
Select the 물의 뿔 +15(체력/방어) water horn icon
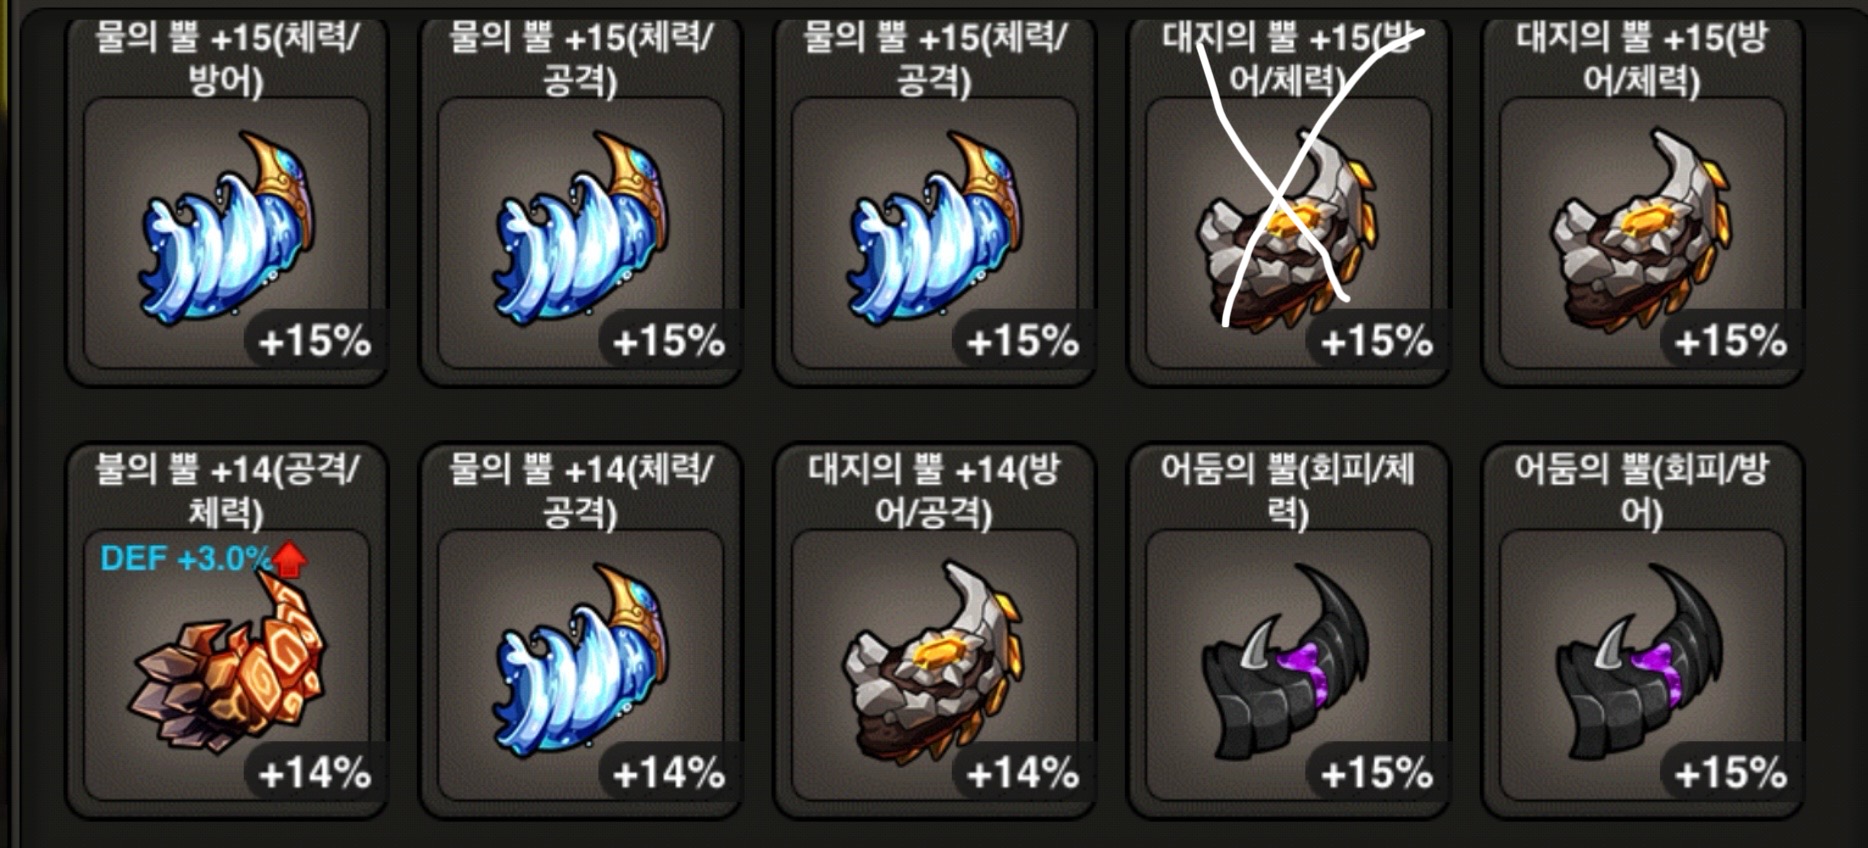point(226,227)
